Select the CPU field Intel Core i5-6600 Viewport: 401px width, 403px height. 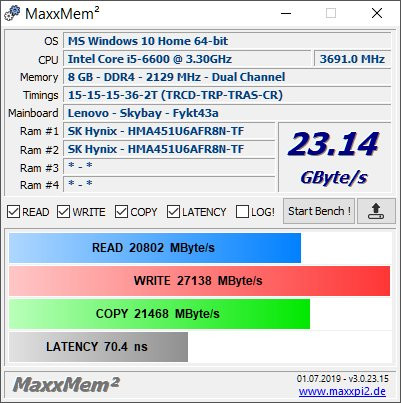[187, 59]
